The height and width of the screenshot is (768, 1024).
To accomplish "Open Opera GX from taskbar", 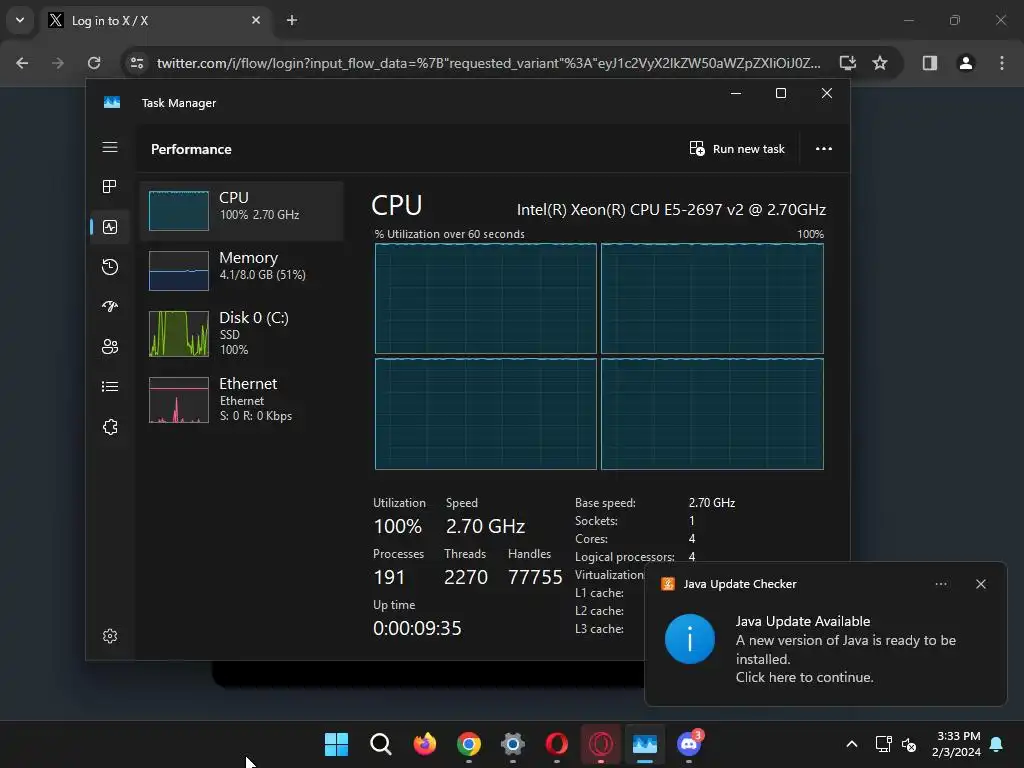I will coord(601,744).
